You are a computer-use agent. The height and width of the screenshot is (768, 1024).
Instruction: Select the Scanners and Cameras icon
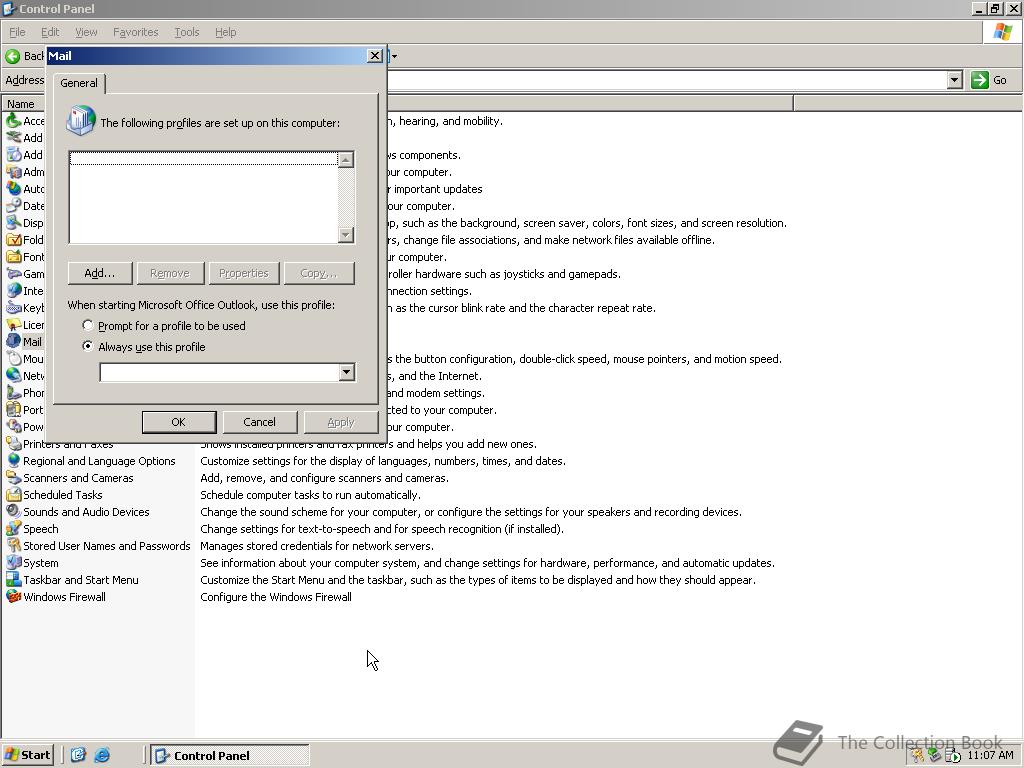pos(13,477)
